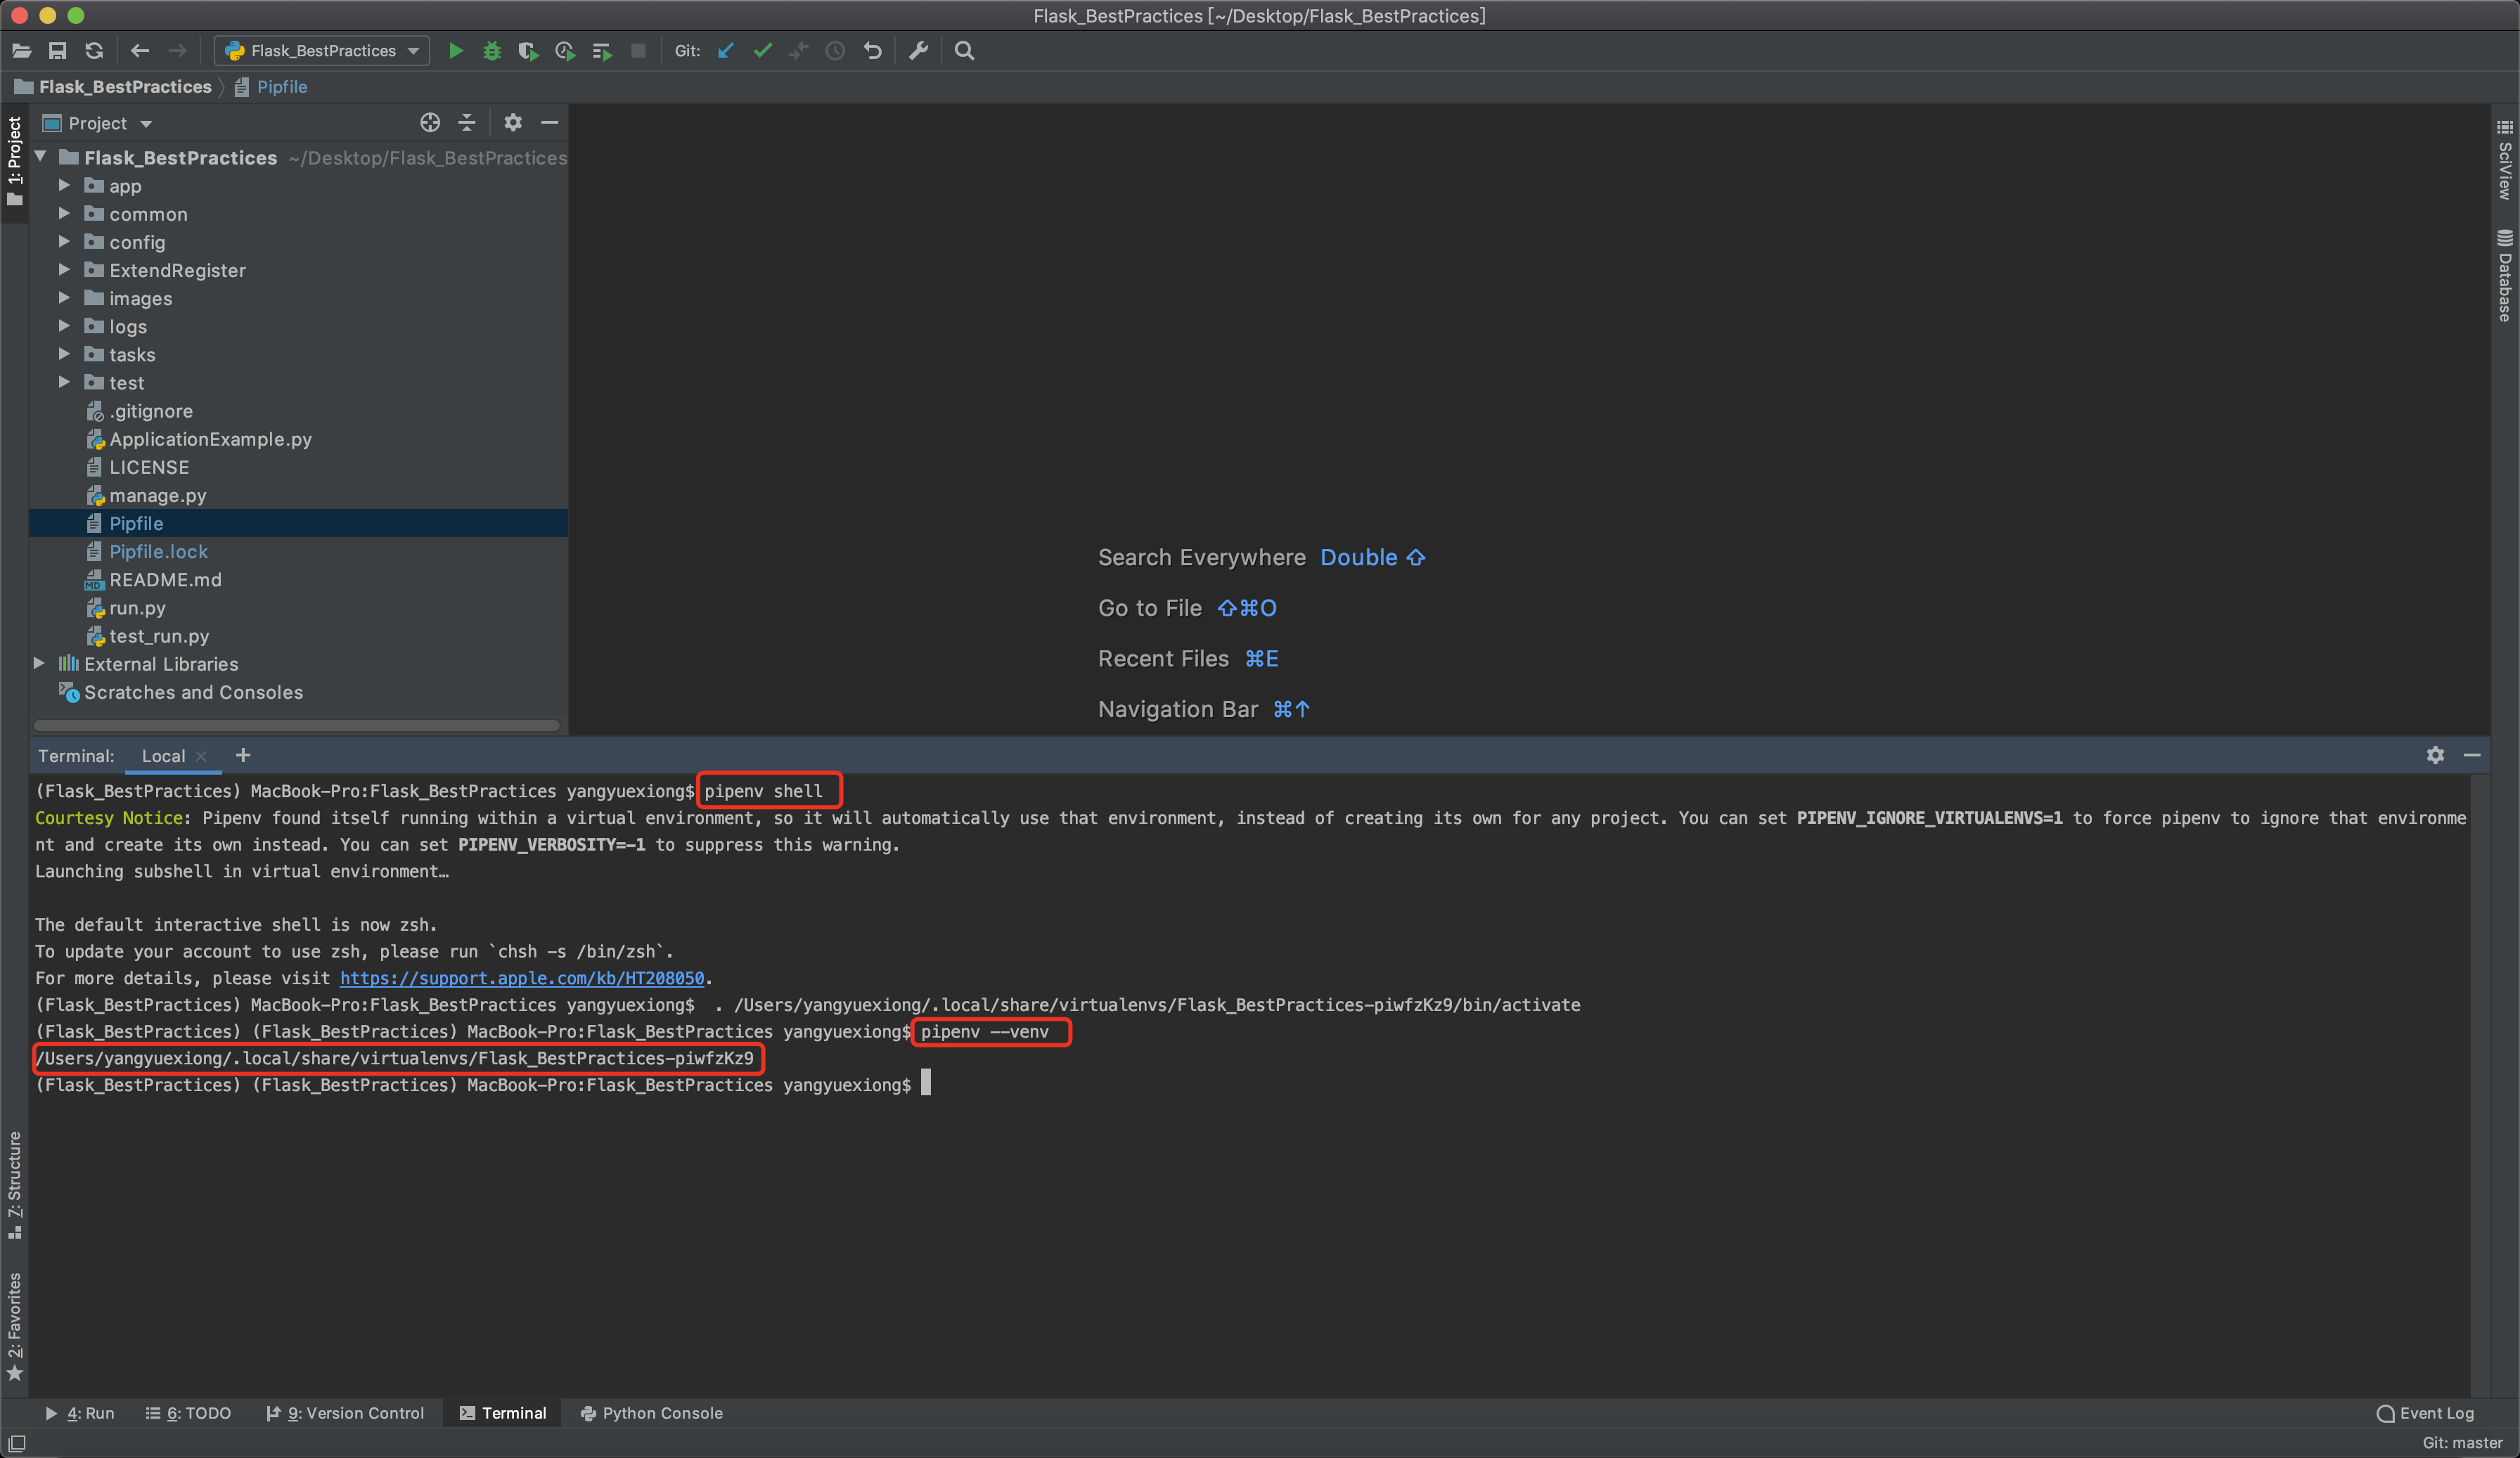Open the support.apple.com link in terminal
The width and height of the screenshot is (2520, 1458).
pyautogui.click(x=521, y=978)
